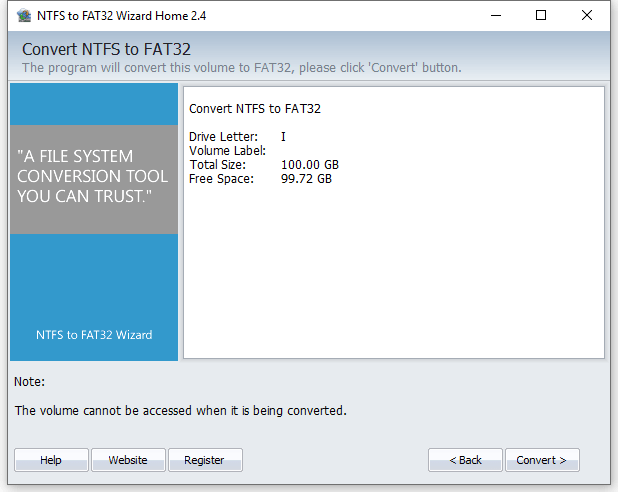Click the app icon in title bar
The width and height of the screenshot is (618, 492).
coord(24,16)
